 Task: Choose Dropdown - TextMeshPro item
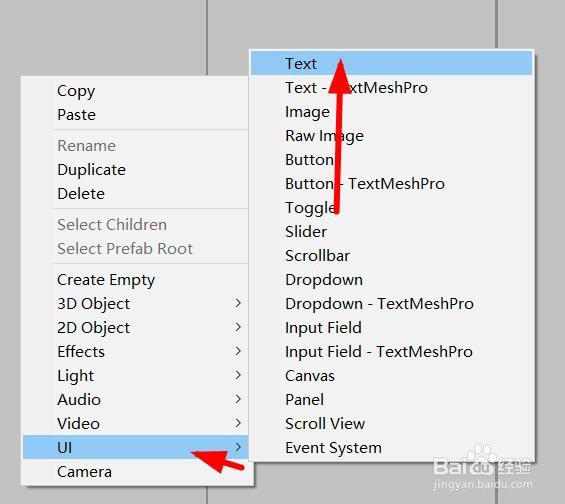[x=391, y=304]
